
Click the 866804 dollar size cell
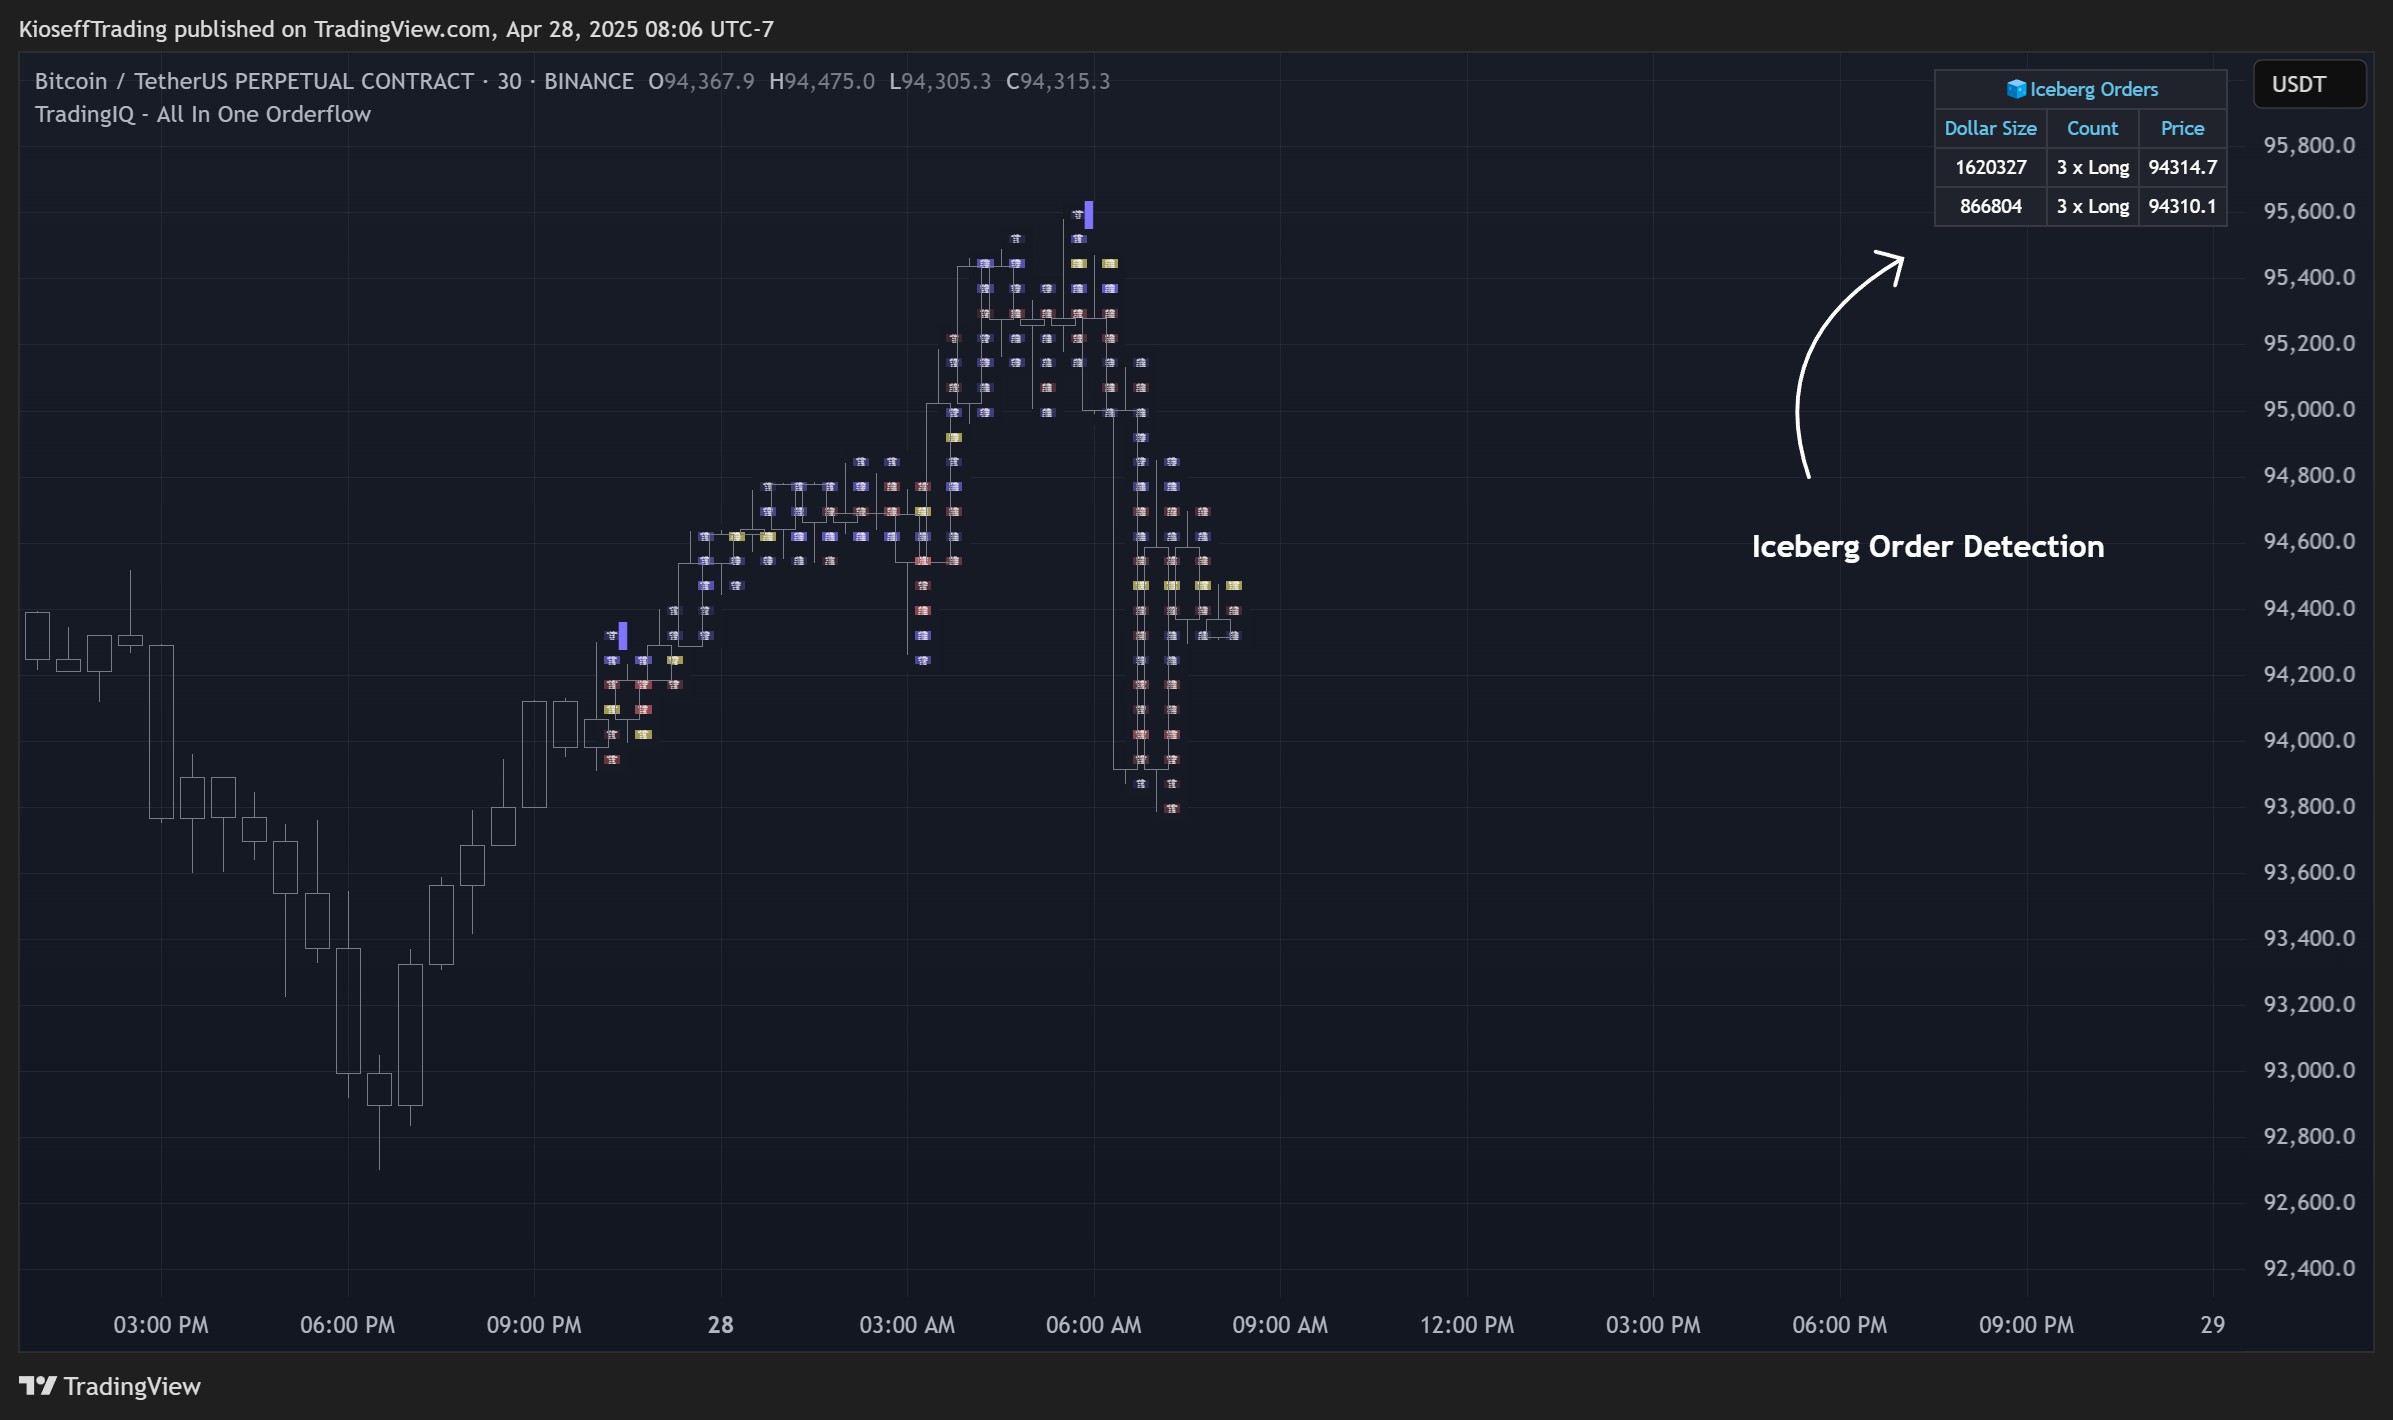pyautogui.click(x=1990, y=206)
